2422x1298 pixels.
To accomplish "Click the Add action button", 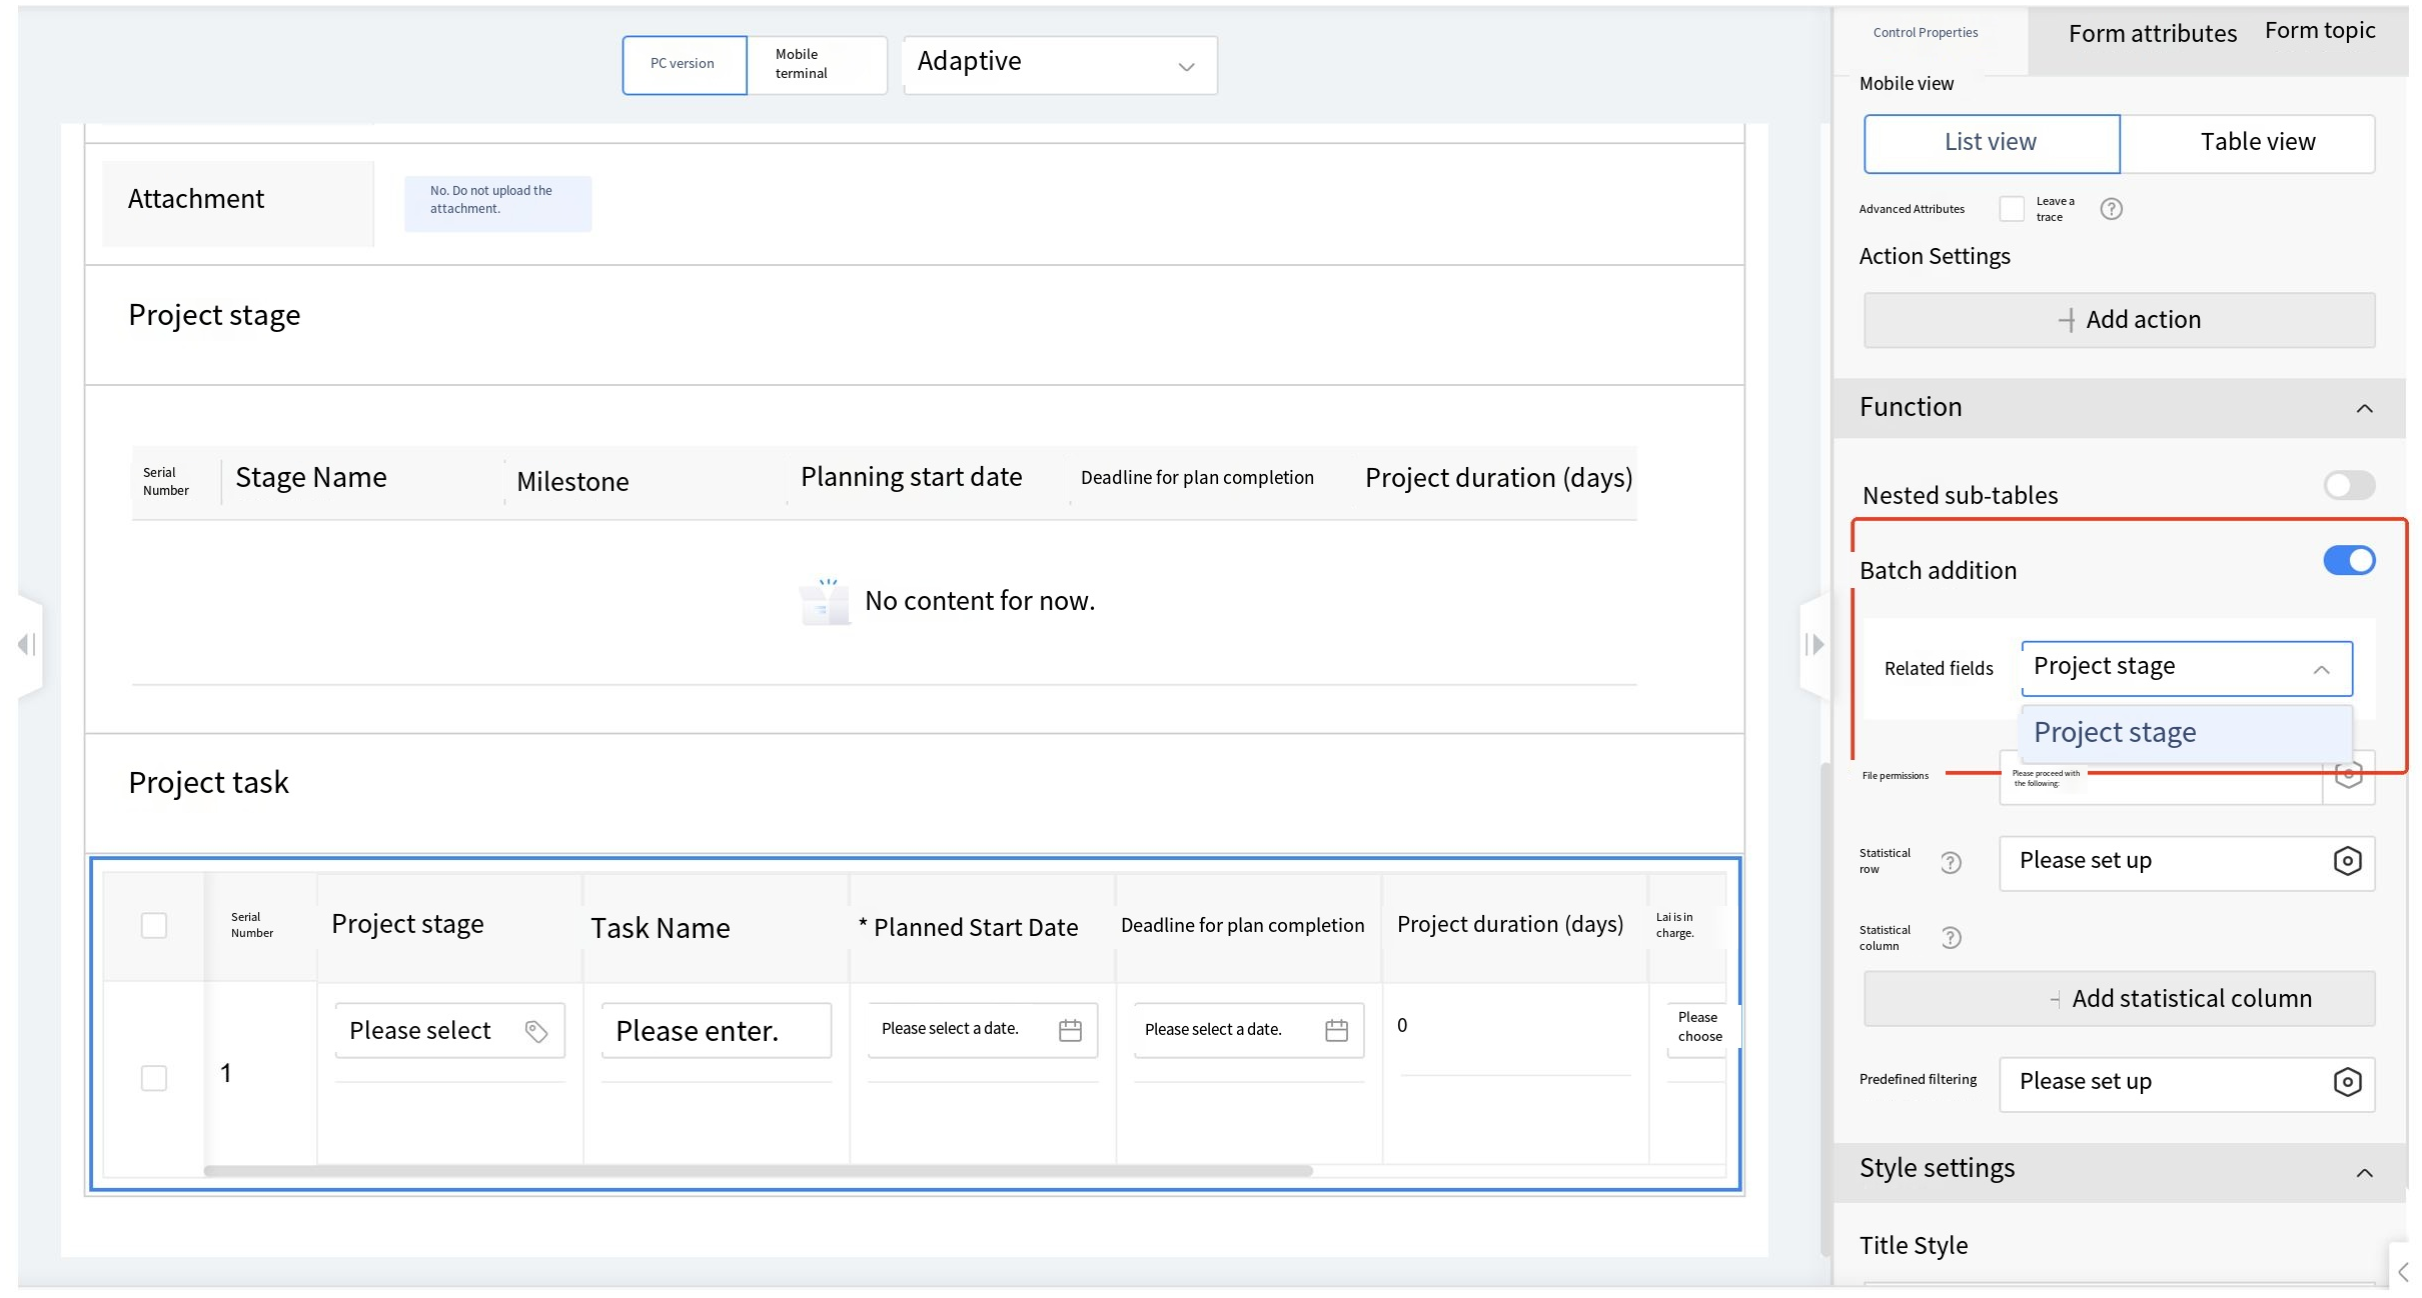I will click(x=2118, y=320).
